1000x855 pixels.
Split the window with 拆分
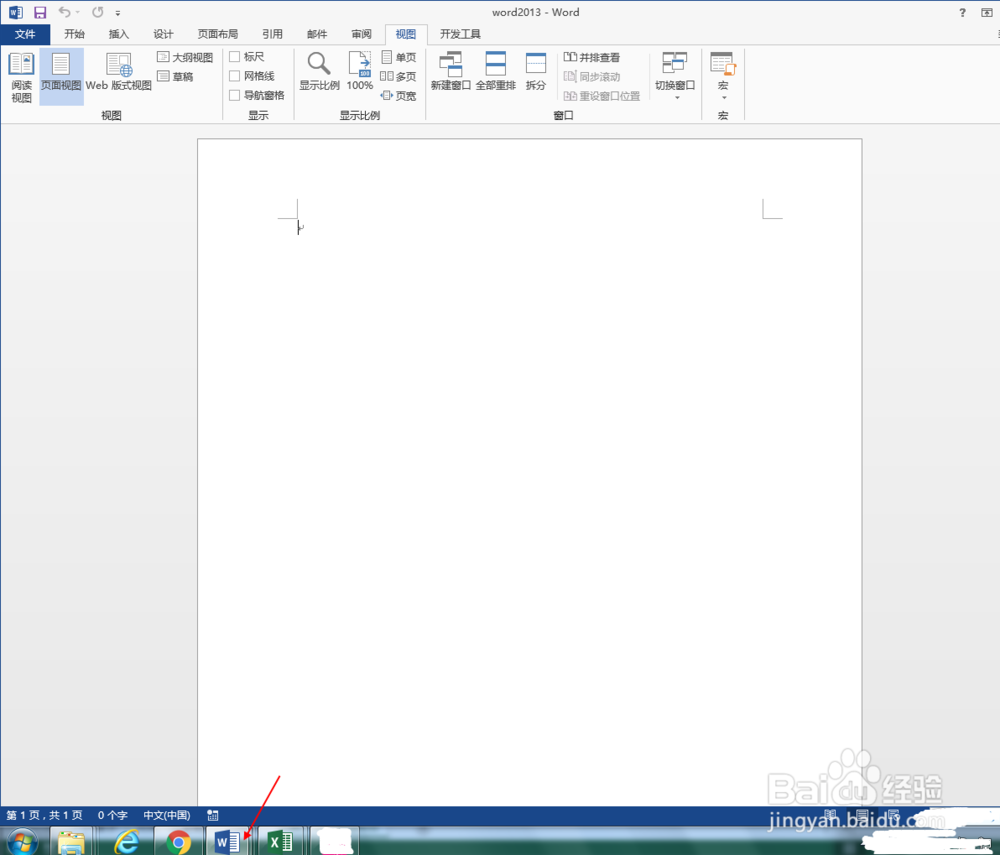(536, 71)
